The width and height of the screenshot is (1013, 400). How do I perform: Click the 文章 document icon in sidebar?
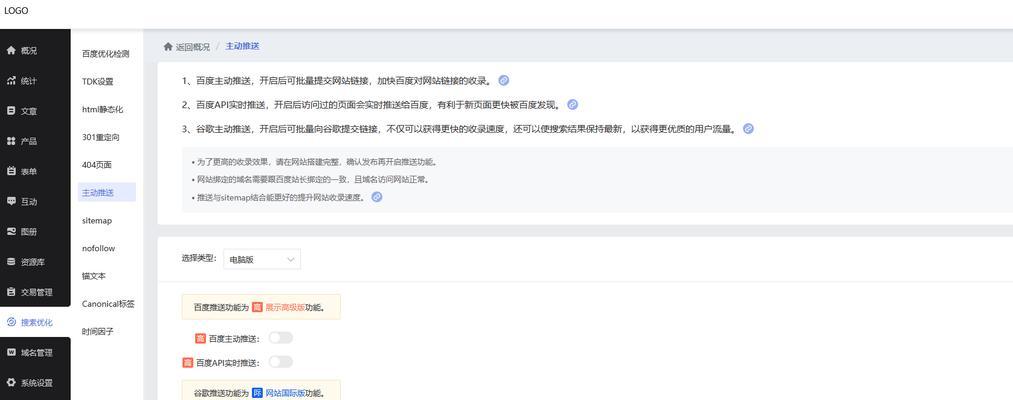click(11, 111)
